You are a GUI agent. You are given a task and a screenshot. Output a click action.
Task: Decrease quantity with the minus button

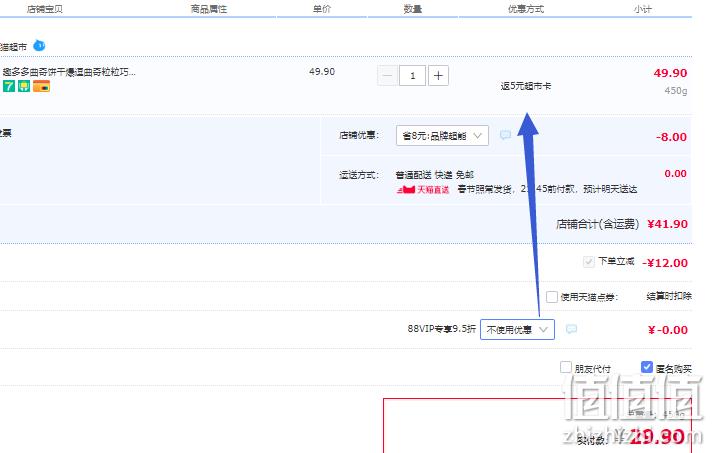(388, 75)
